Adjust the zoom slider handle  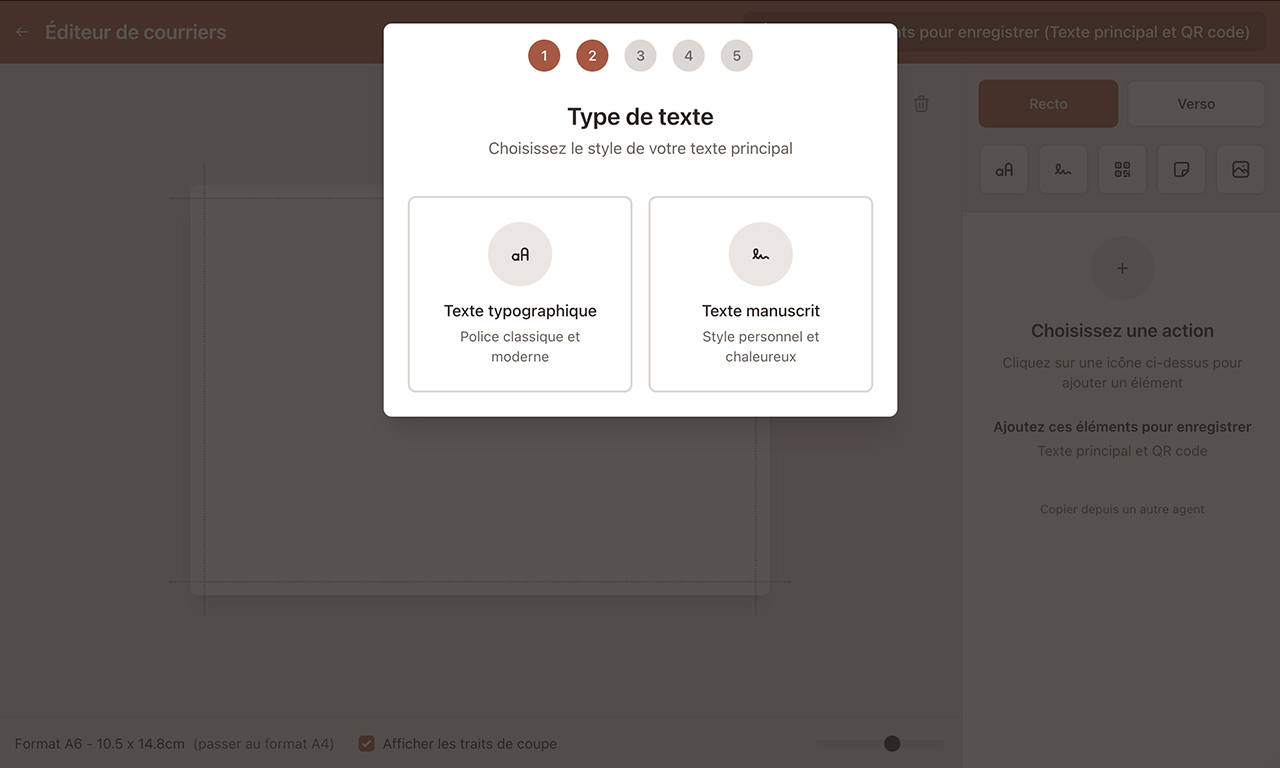(x=891, y=743)
